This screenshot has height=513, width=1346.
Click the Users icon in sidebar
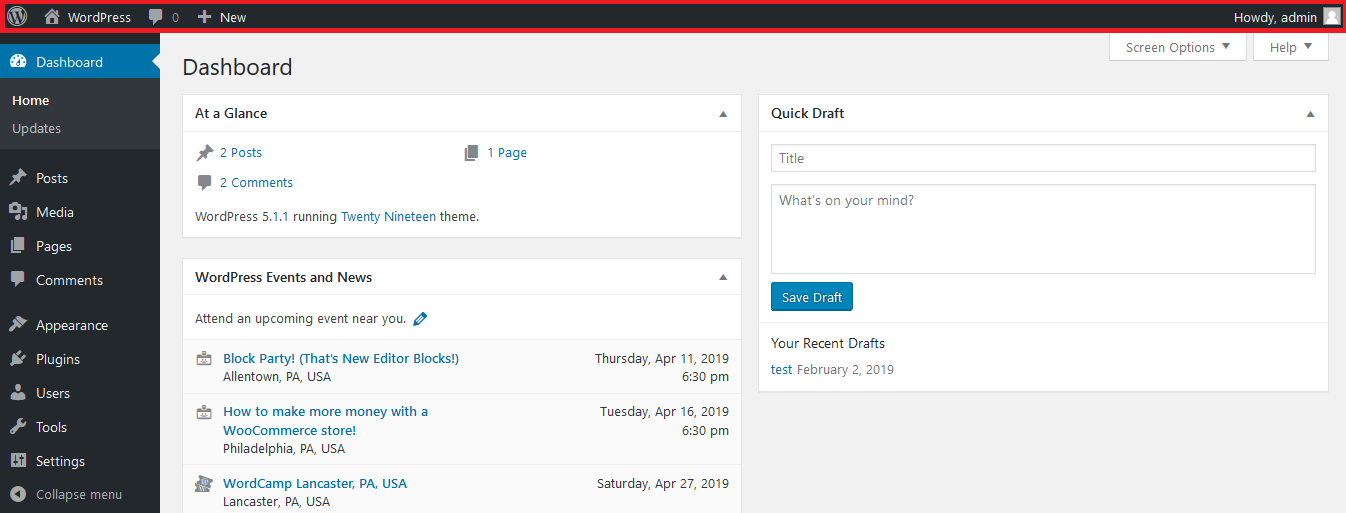[x=18, y=393]
